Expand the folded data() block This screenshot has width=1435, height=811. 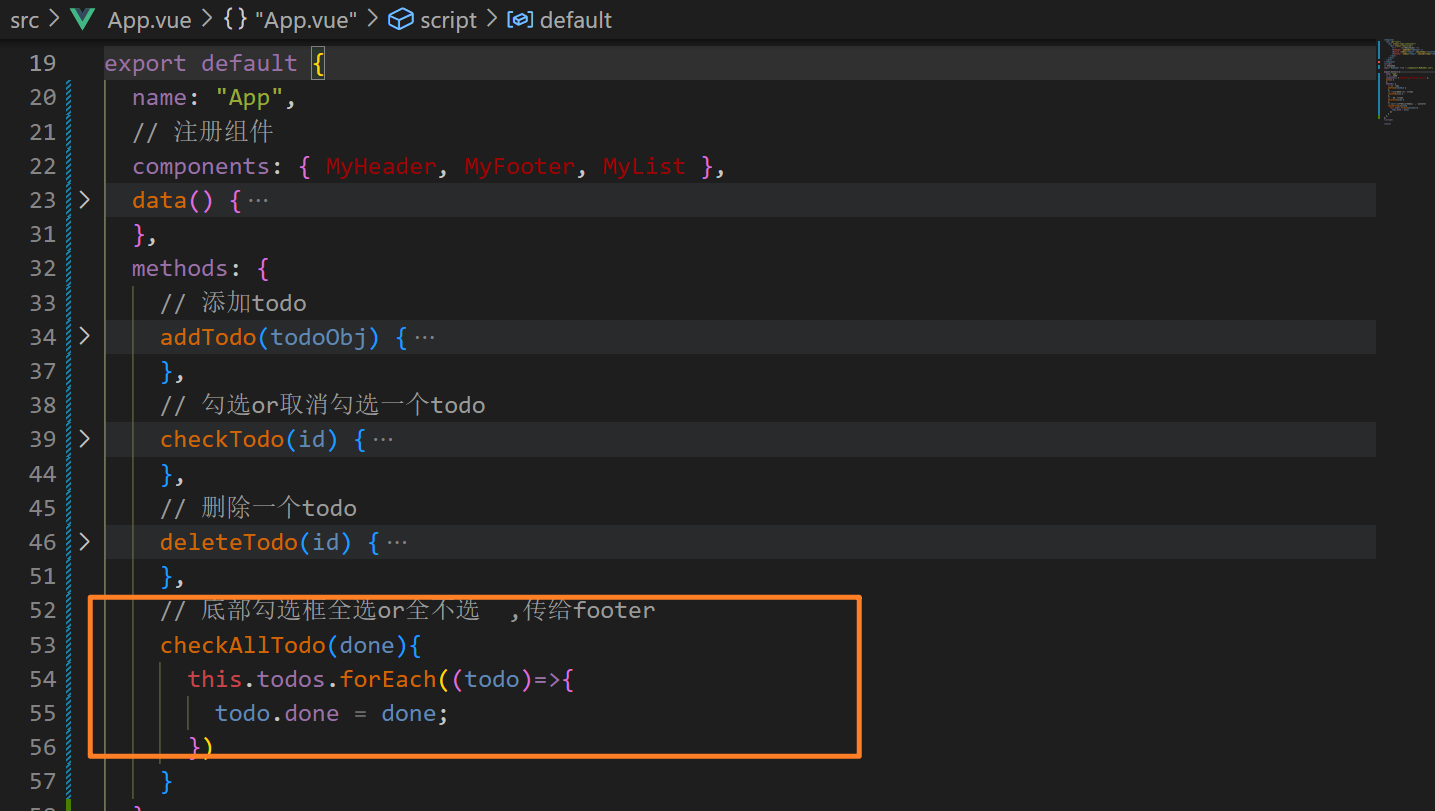(x=85, y=200)
